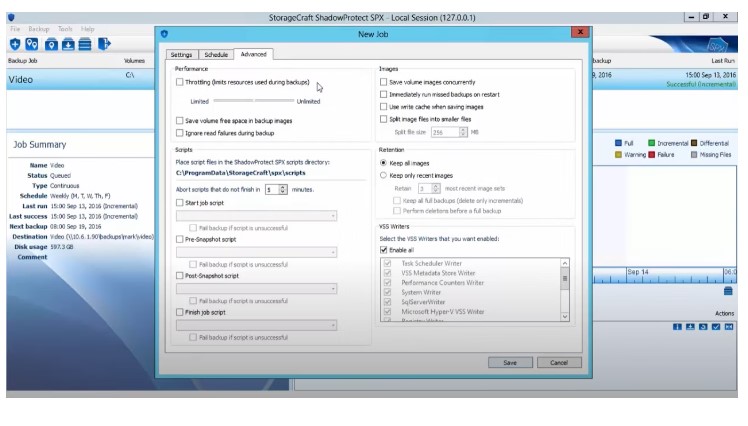
Task: Open the Finish job script dropdown
Action: click(x=257, y=325)
